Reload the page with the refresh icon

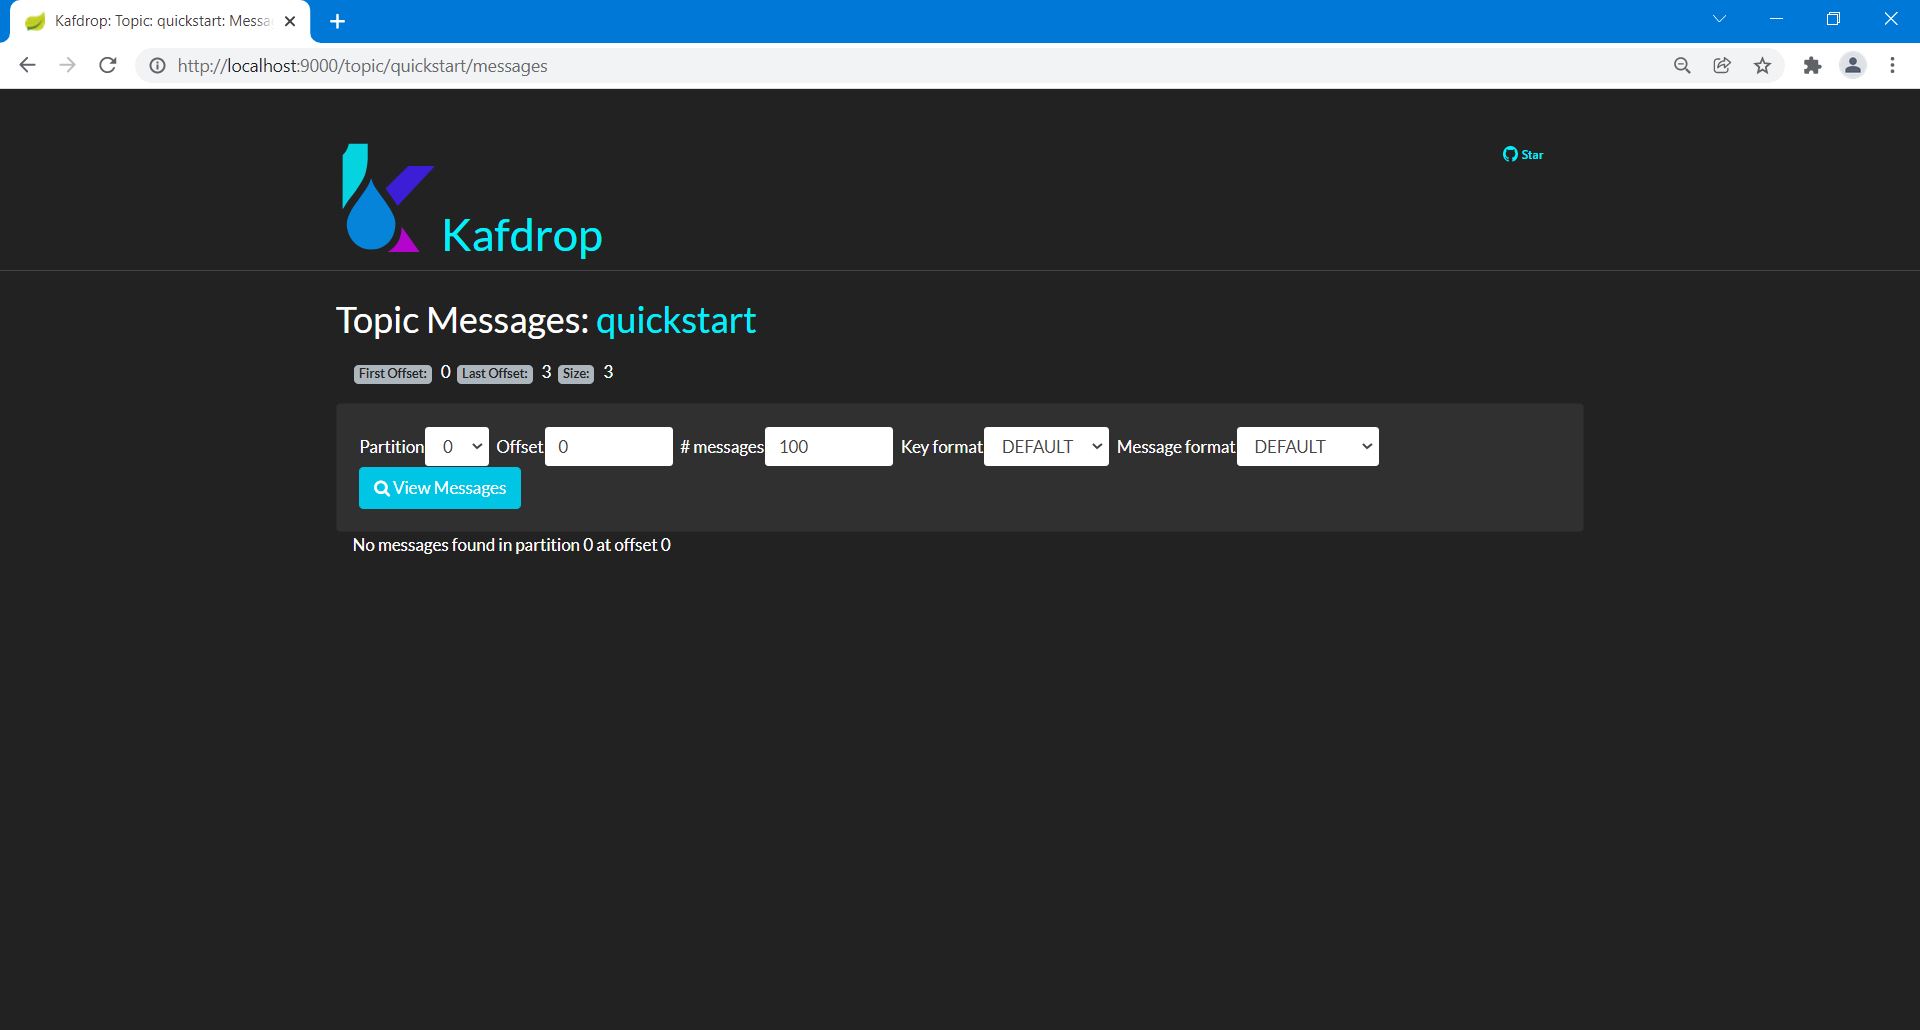coord(108,66)
